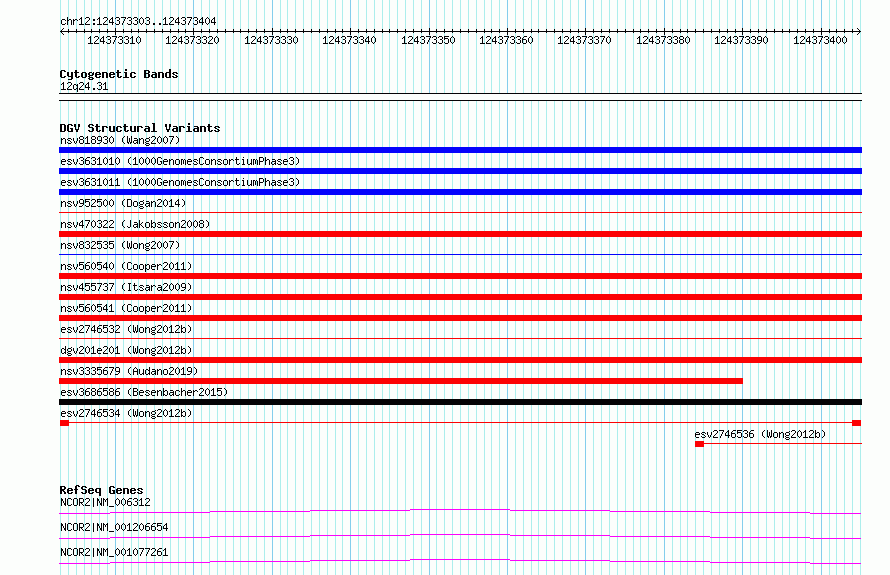Open the nsv832535 (Wong2007) variant
The width and height of the screenshot is (890, 575).
120,245
